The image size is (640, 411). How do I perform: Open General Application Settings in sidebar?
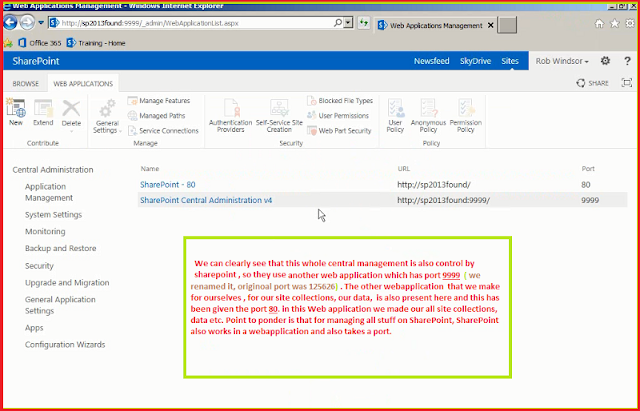click(60, 305)
